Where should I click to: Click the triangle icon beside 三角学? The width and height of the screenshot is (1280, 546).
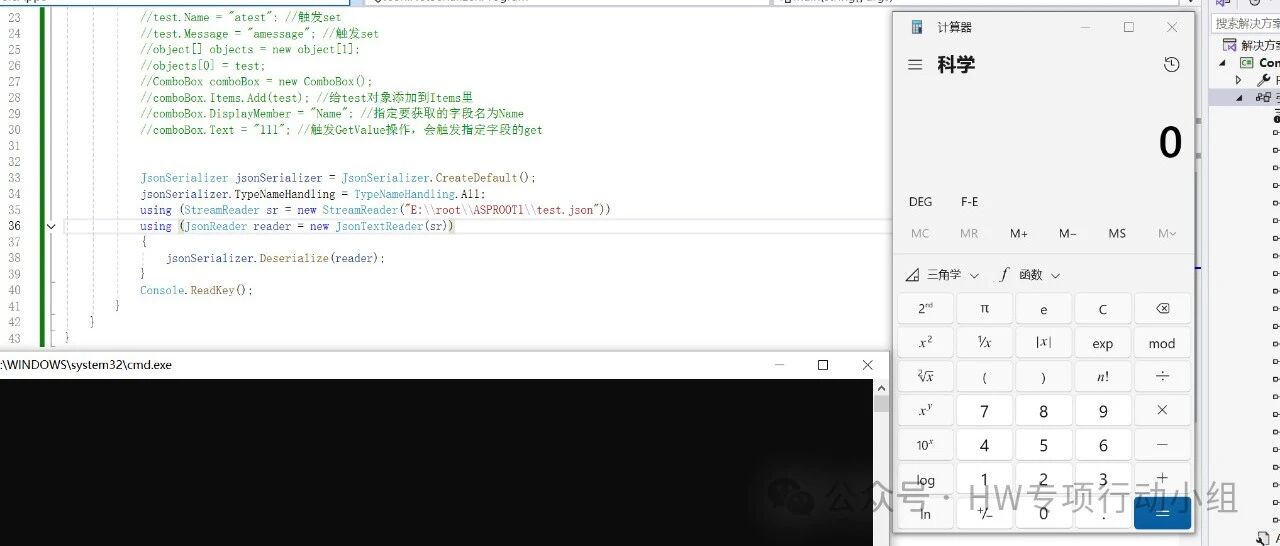pyautogui.click(x=913, y=274)
